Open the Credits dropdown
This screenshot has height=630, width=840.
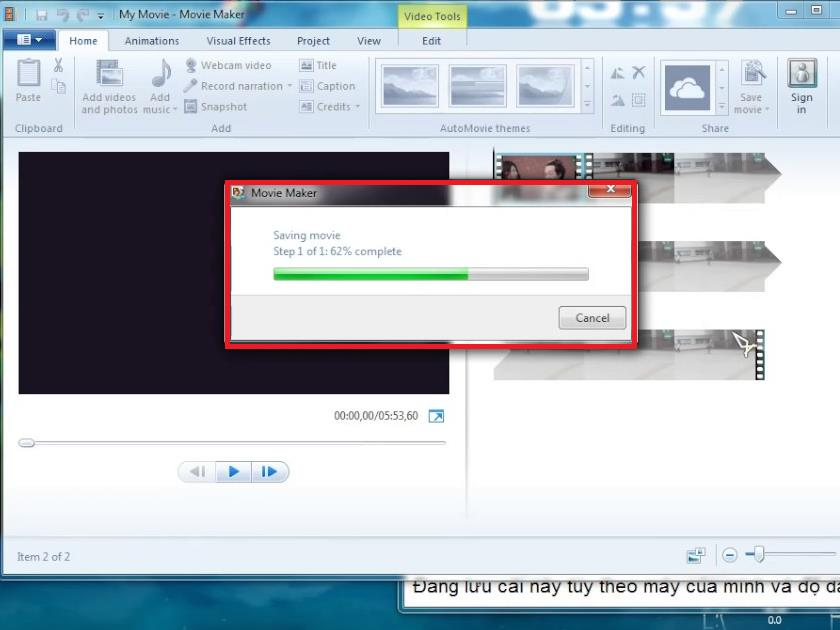pos(357,107)
